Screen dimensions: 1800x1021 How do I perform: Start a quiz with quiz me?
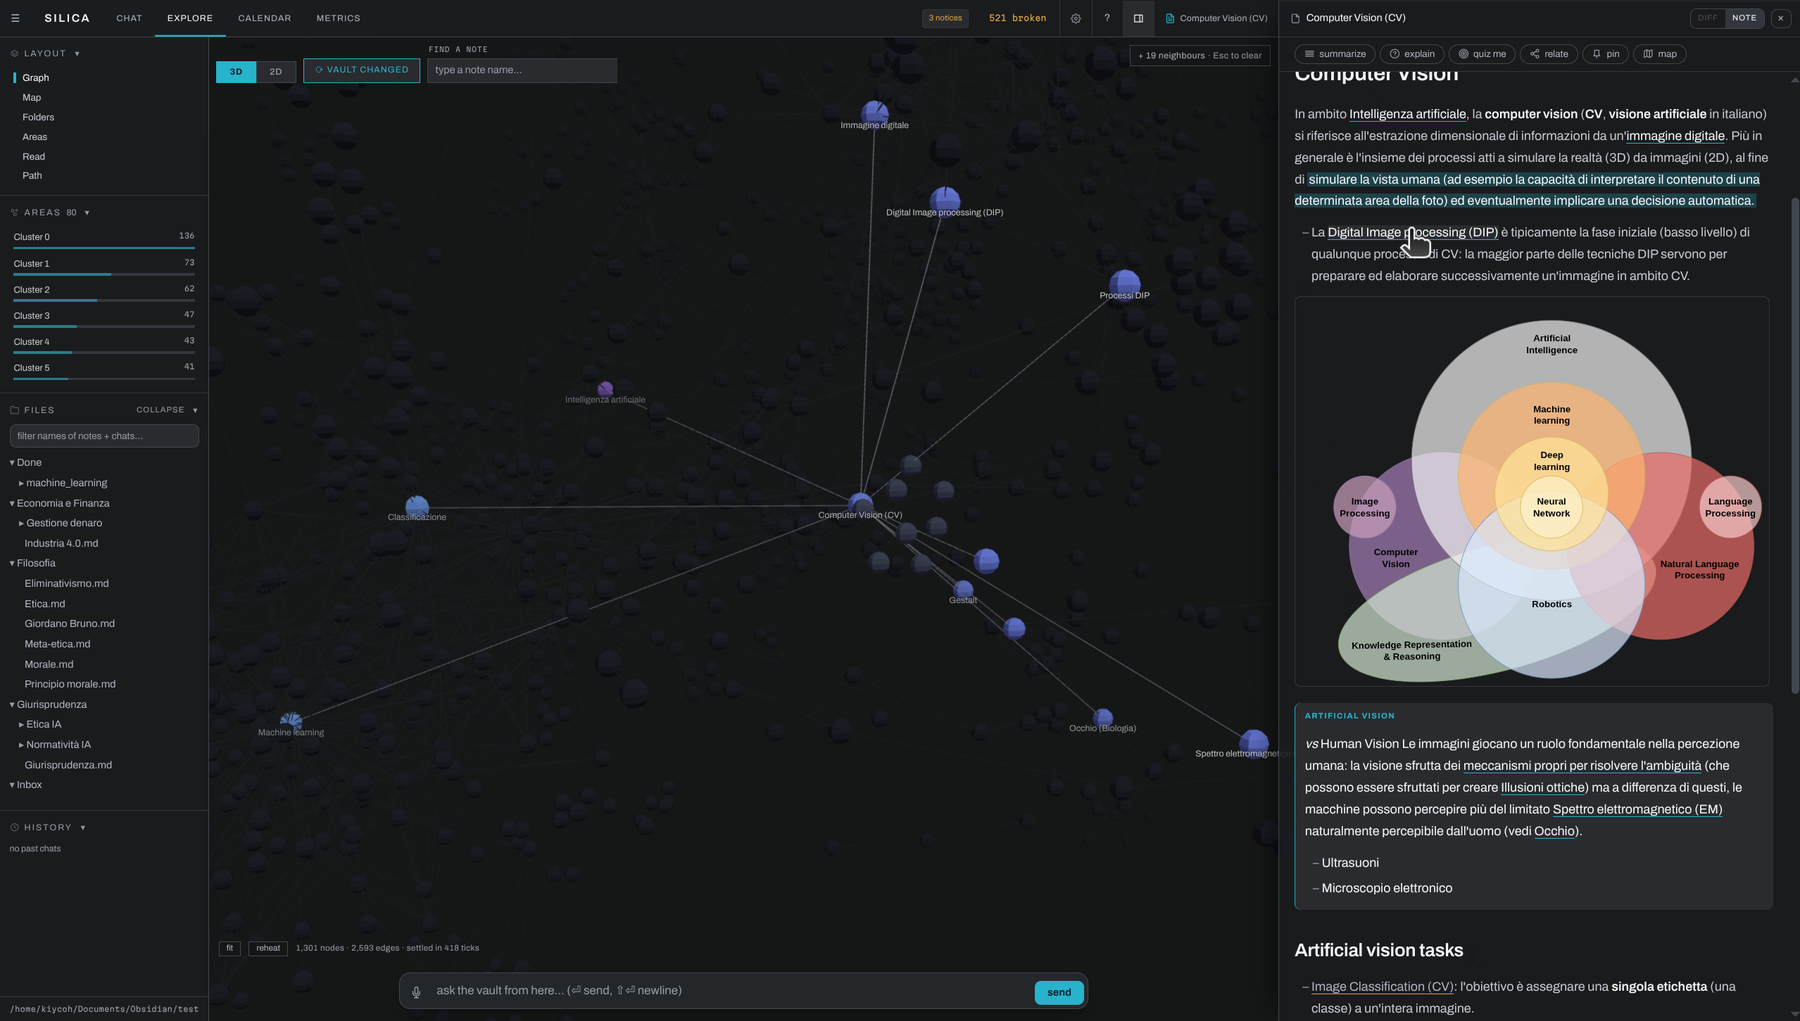tap(1482, 54)
